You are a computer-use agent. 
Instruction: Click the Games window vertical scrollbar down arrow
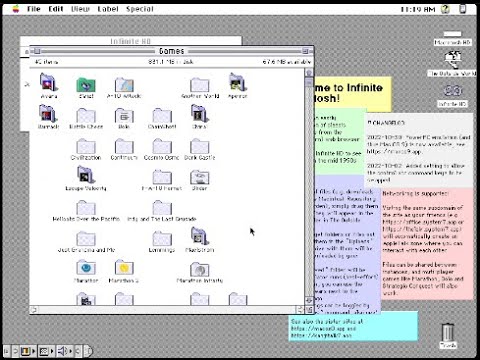[309, 301]
